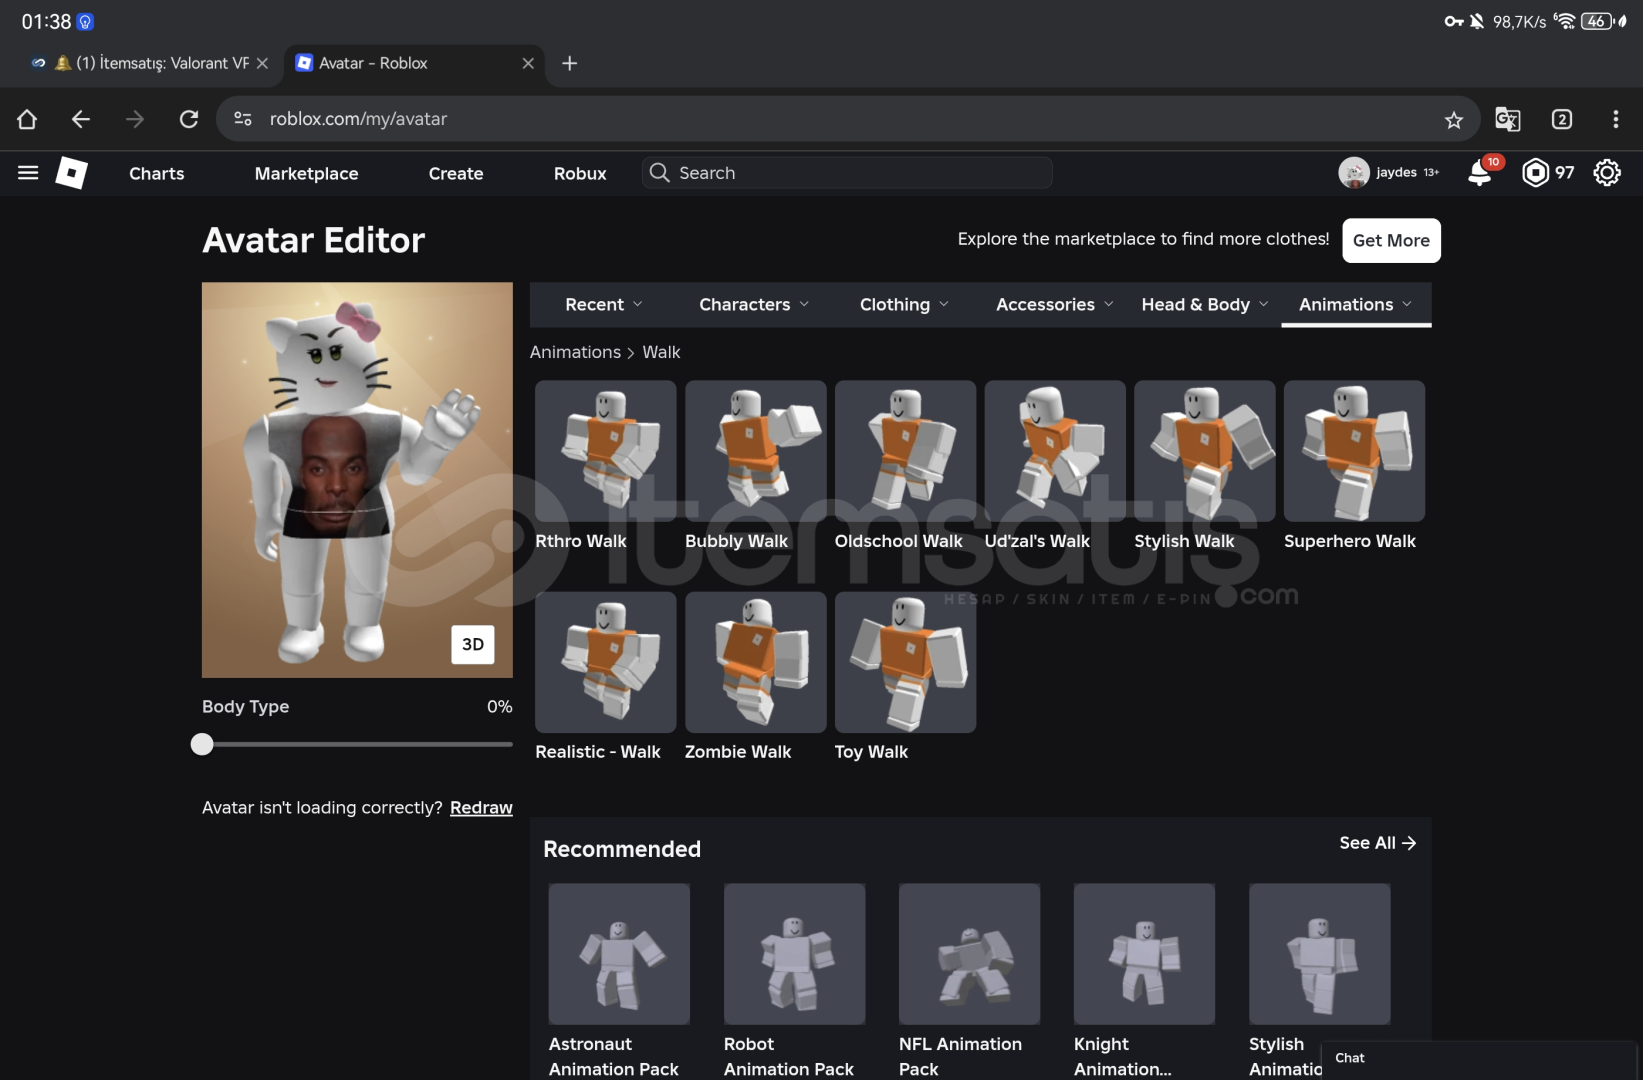Open the Roblox hamburger menu

coord(28,173)
